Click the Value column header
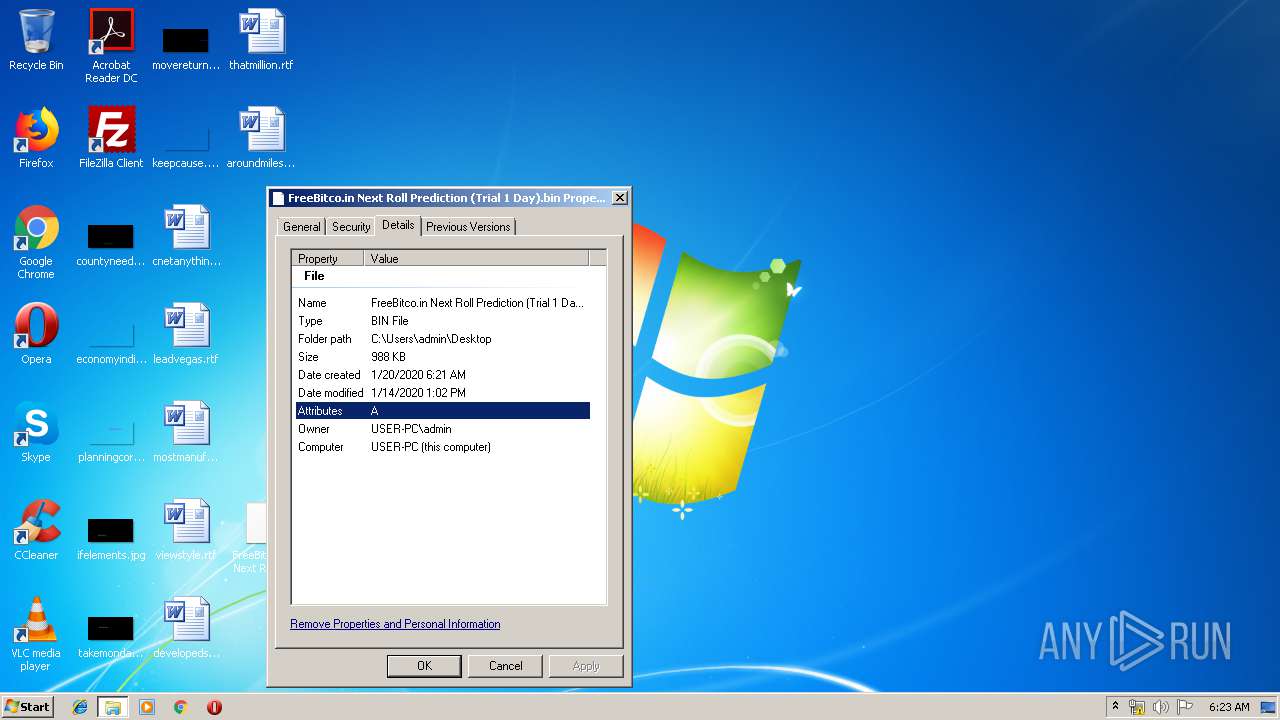The width and height of the screenshot is (1280, 720). tap(477, 258)
